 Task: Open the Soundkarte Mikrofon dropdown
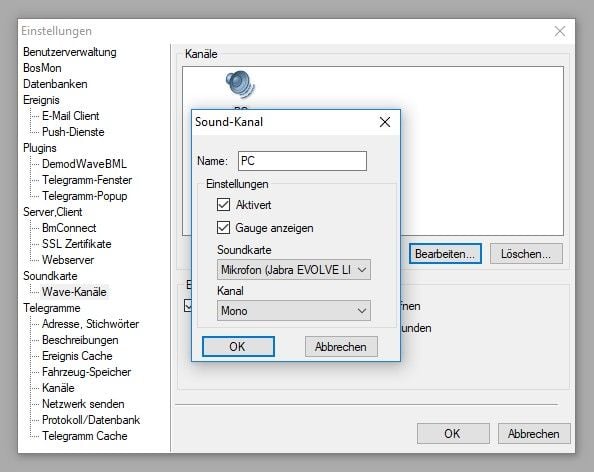(x=294, y=270)
